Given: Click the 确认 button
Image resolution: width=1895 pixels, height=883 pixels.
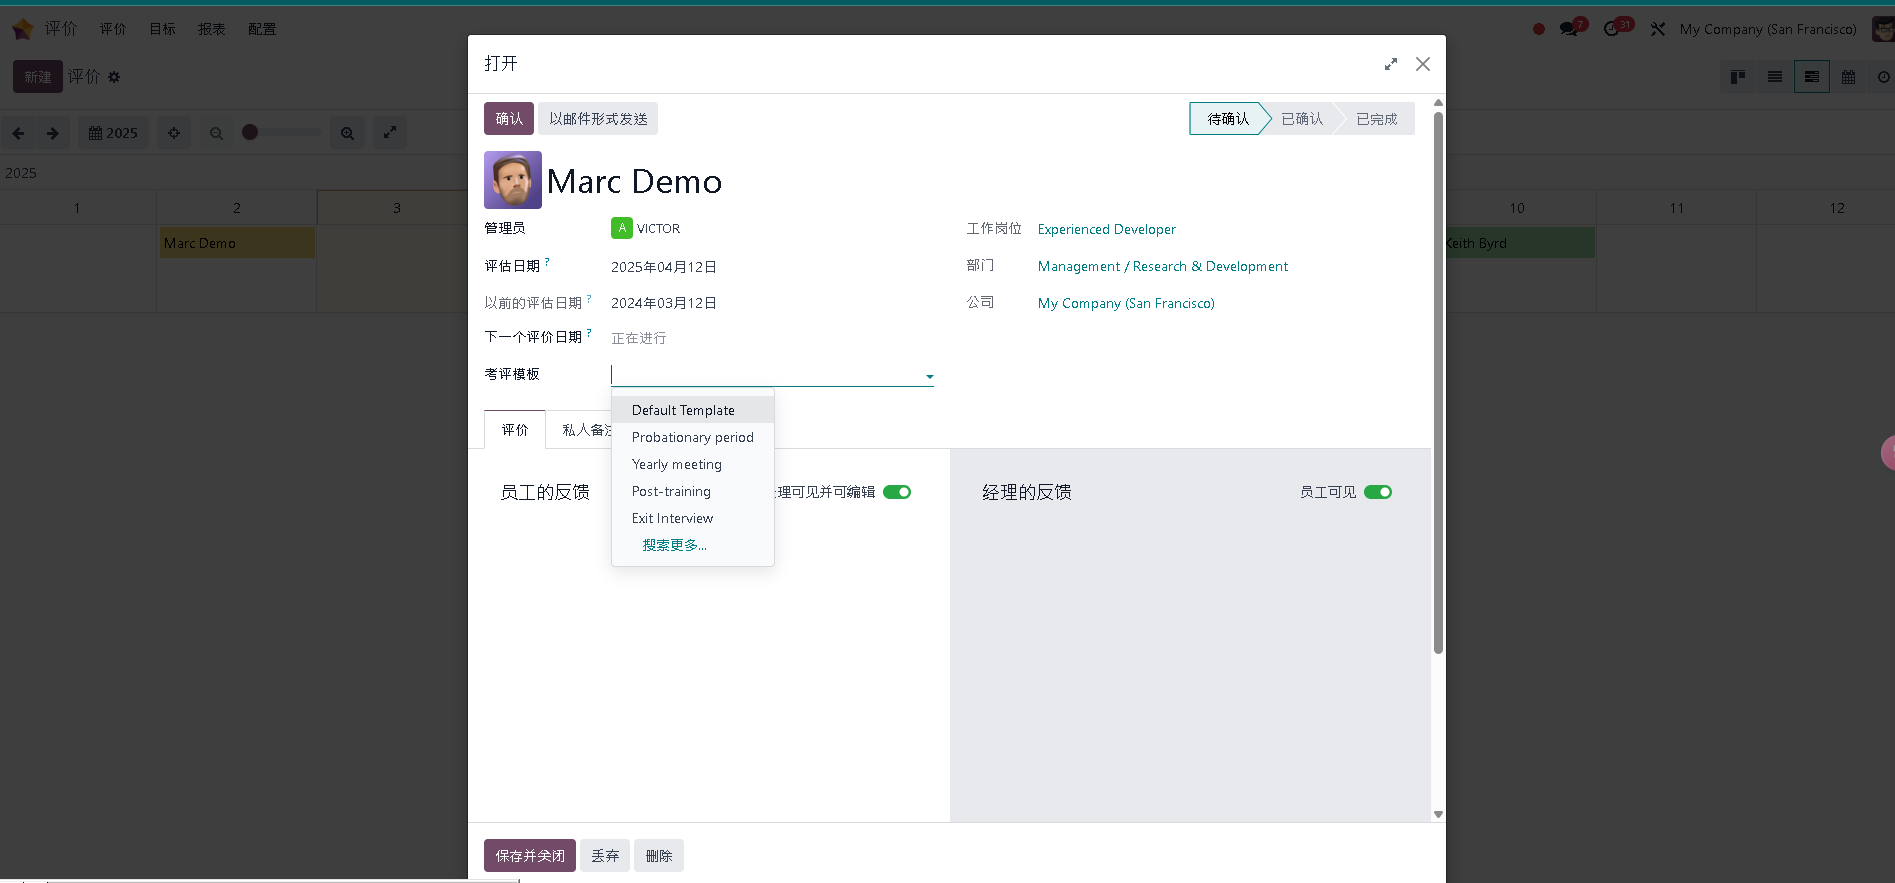Looking at the screenshot, I should click(x=509, y=118).
